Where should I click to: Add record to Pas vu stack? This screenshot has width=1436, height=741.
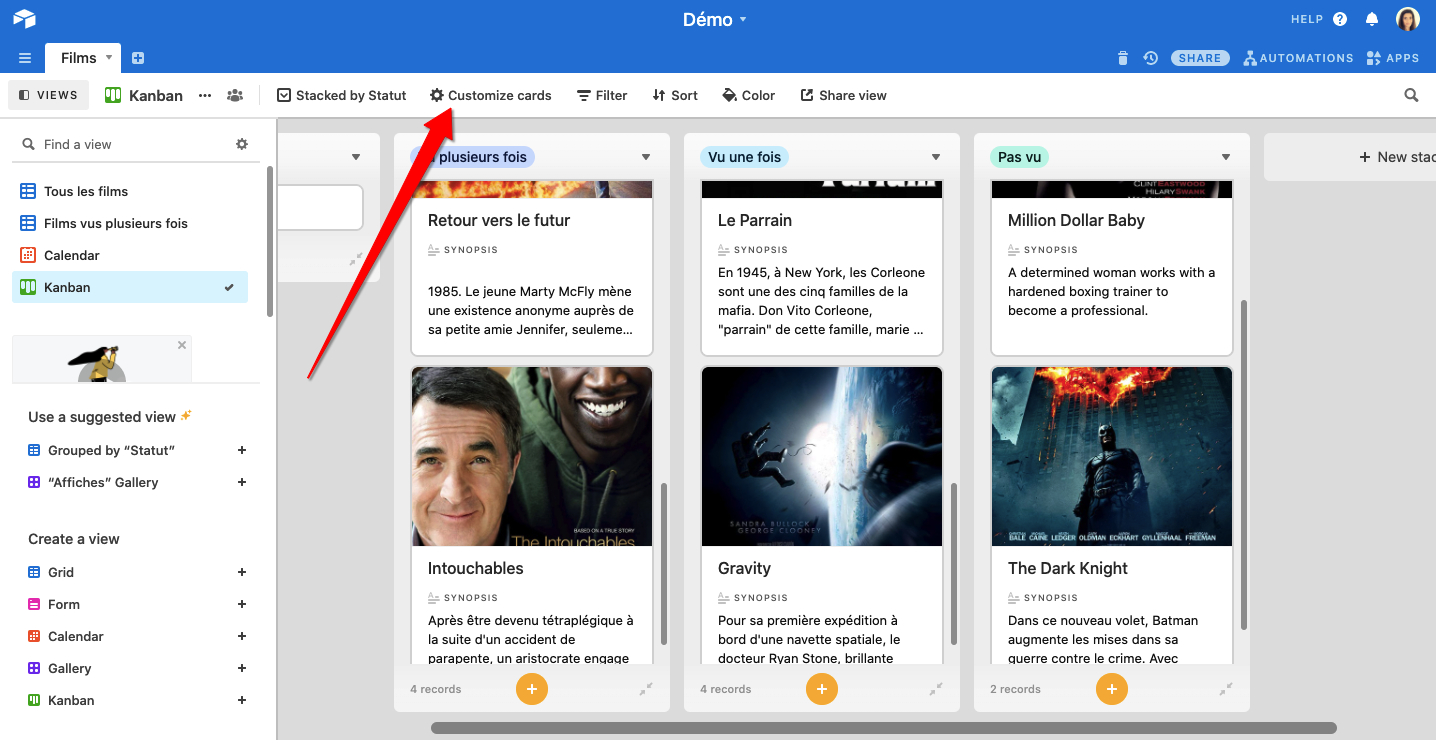click(1112, 689)
